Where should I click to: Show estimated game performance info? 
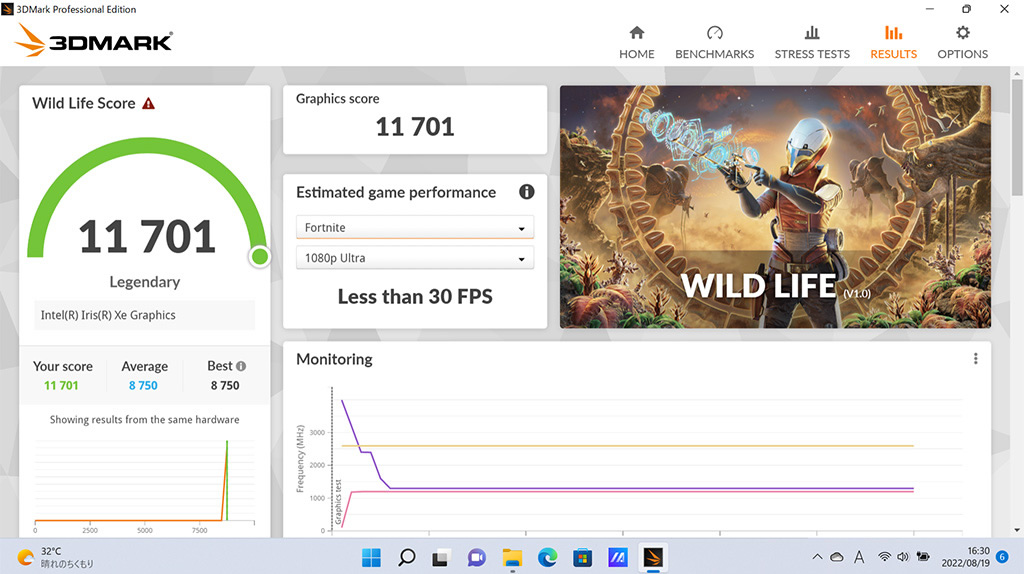click(x=526, y=192)
